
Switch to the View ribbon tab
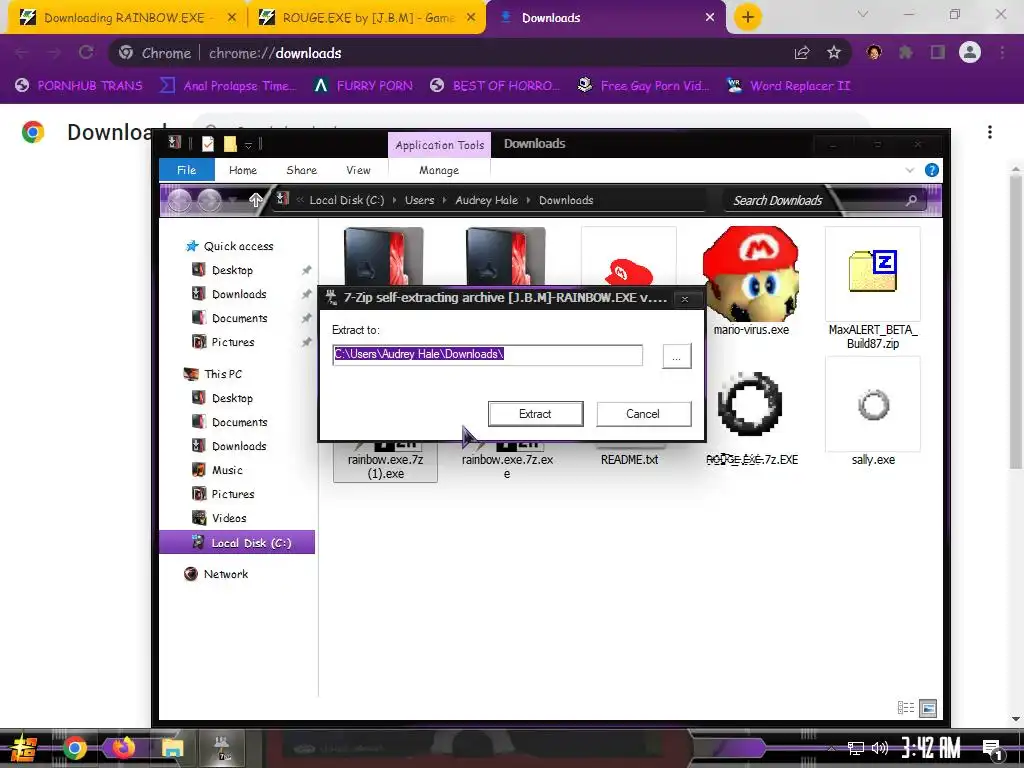pyautogui.click(x=359, y=170)
